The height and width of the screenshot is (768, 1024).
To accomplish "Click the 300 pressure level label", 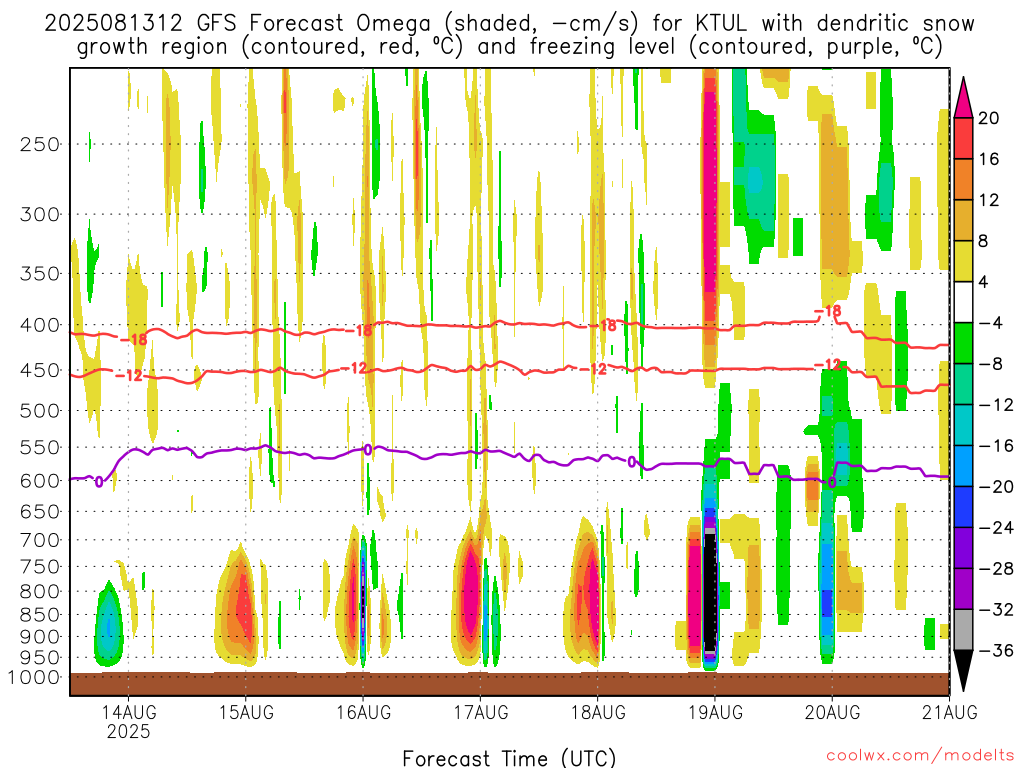I will [x=40, y=214].
